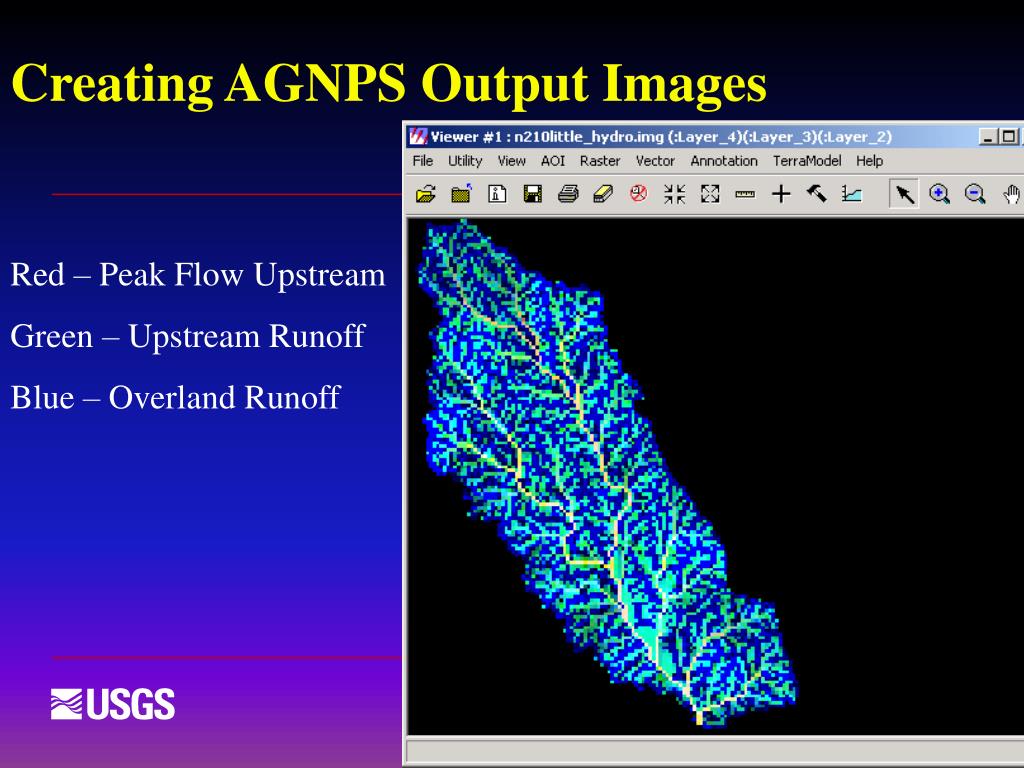Open the View menu

tap(511, 161)
